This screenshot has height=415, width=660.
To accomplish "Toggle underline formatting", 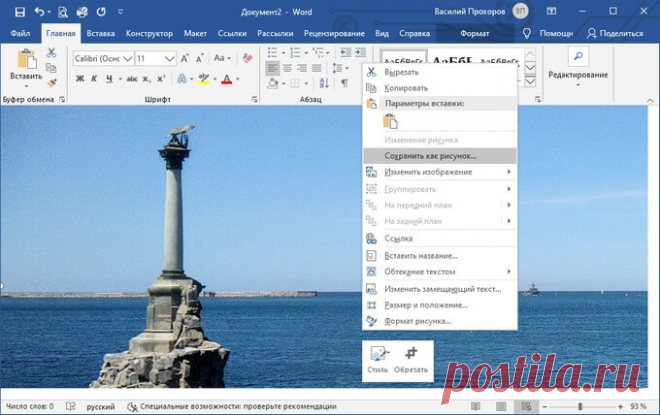I will (x=109, y=79).
